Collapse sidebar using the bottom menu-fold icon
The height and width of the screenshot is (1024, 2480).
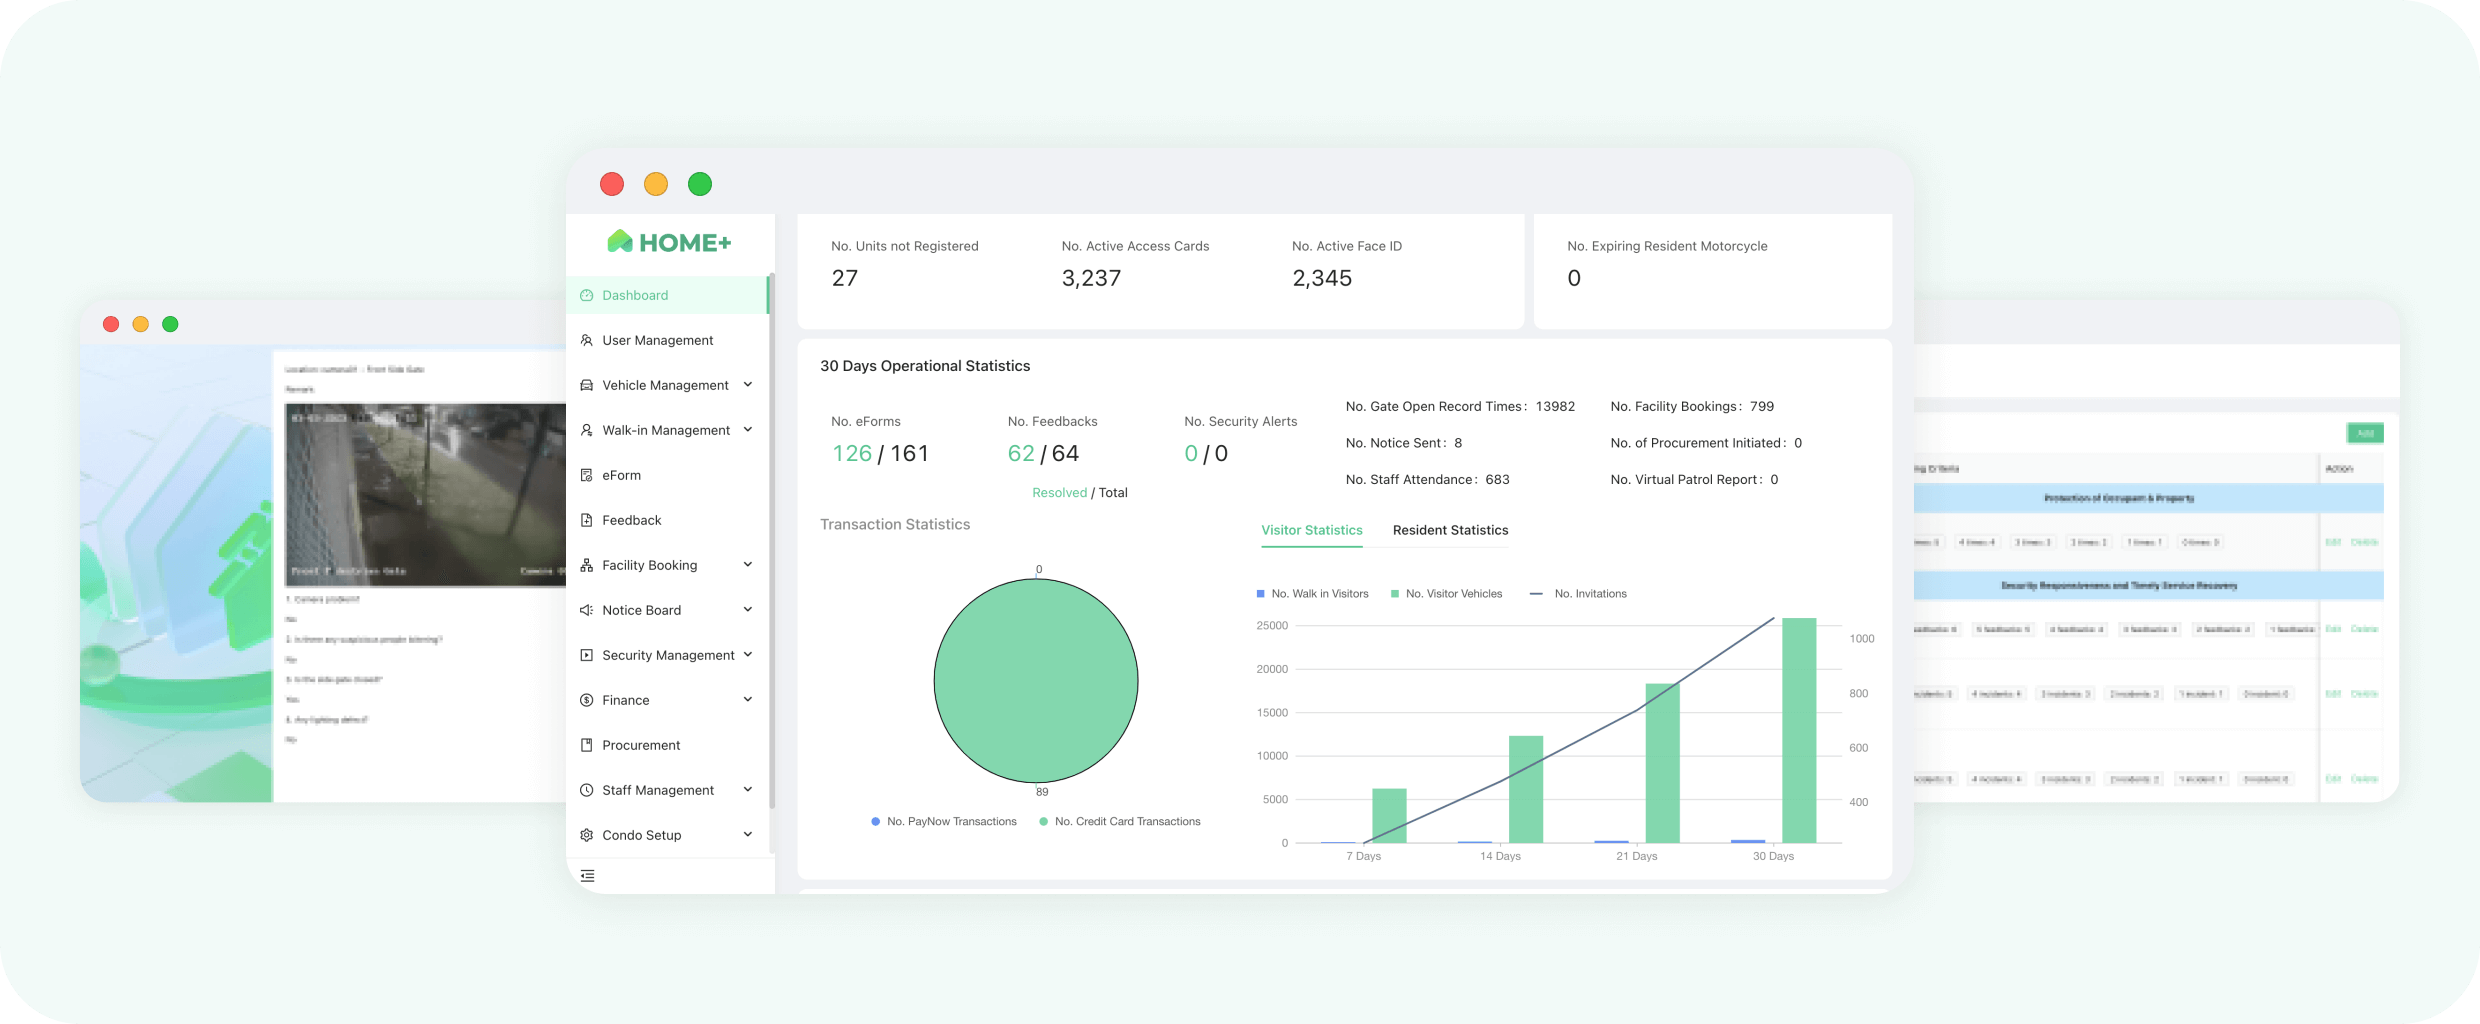click(588, 876)
